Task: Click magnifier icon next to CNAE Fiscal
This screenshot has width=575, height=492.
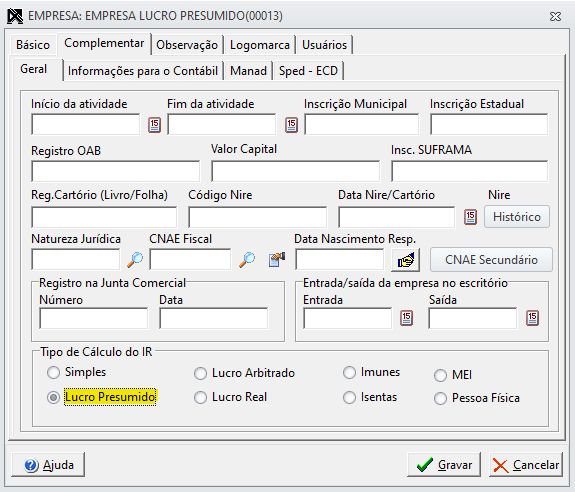Action: [247, 260]
